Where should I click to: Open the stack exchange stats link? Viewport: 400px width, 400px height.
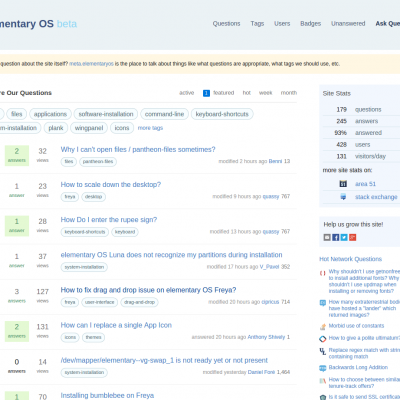tap(376, 197)
